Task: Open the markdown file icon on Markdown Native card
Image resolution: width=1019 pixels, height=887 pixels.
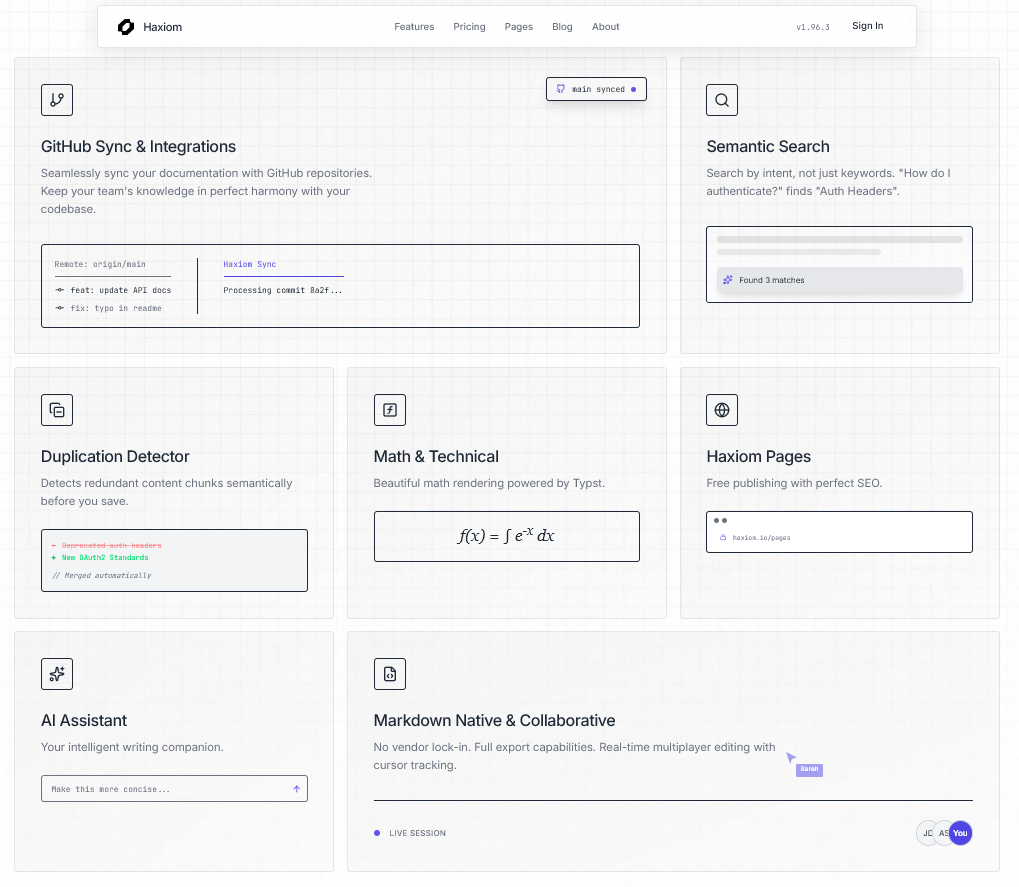Action: tap(389, 673)
